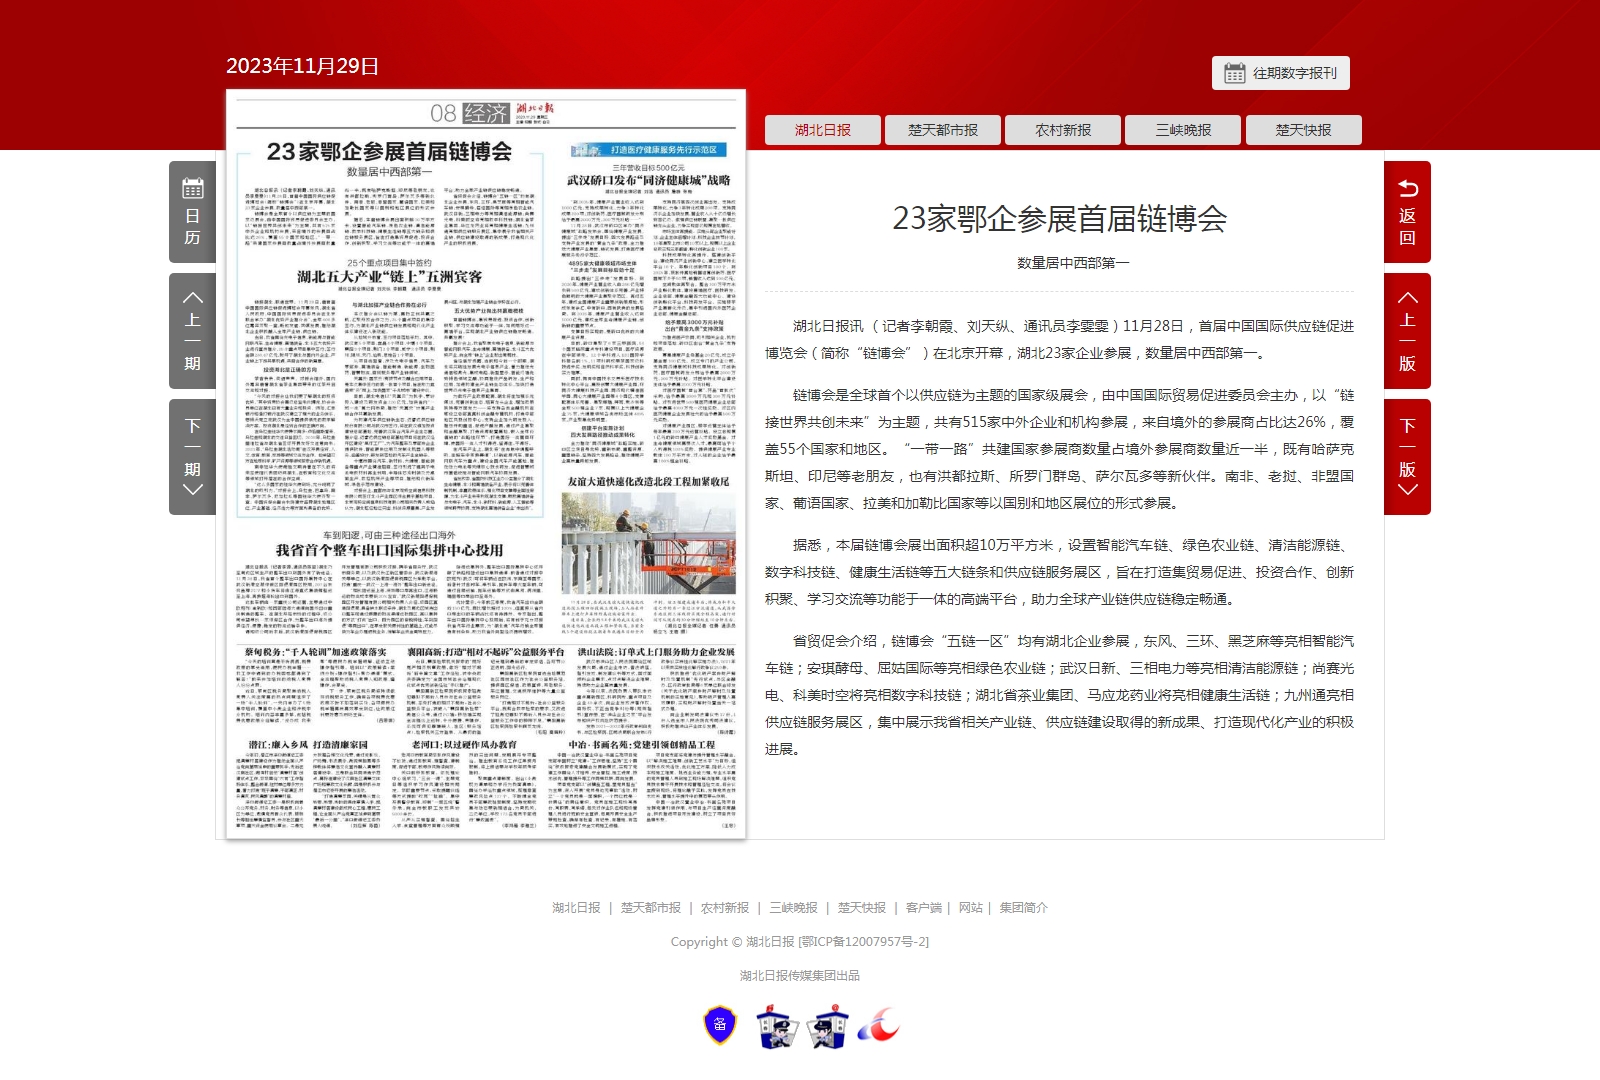Click the newspaper page thumbnail headline

[x=389, y=152]
